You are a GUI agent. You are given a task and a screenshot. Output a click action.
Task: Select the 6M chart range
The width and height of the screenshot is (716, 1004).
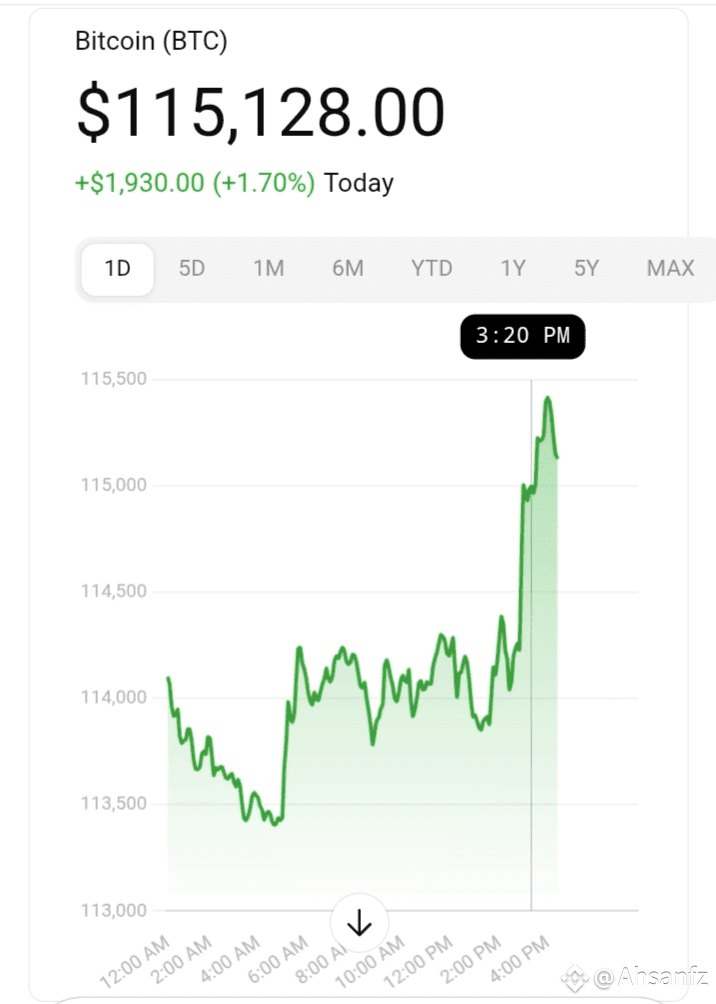(348, 268)
